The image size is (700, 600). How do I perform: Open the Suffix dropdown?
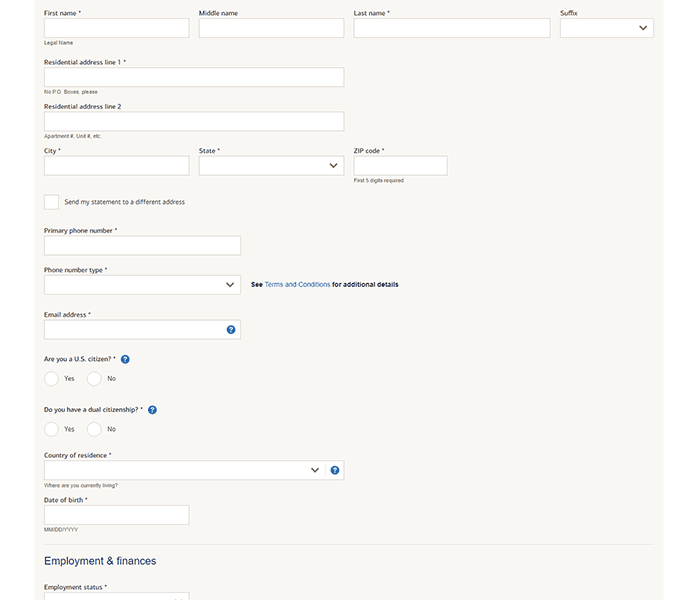coord(606,28)
